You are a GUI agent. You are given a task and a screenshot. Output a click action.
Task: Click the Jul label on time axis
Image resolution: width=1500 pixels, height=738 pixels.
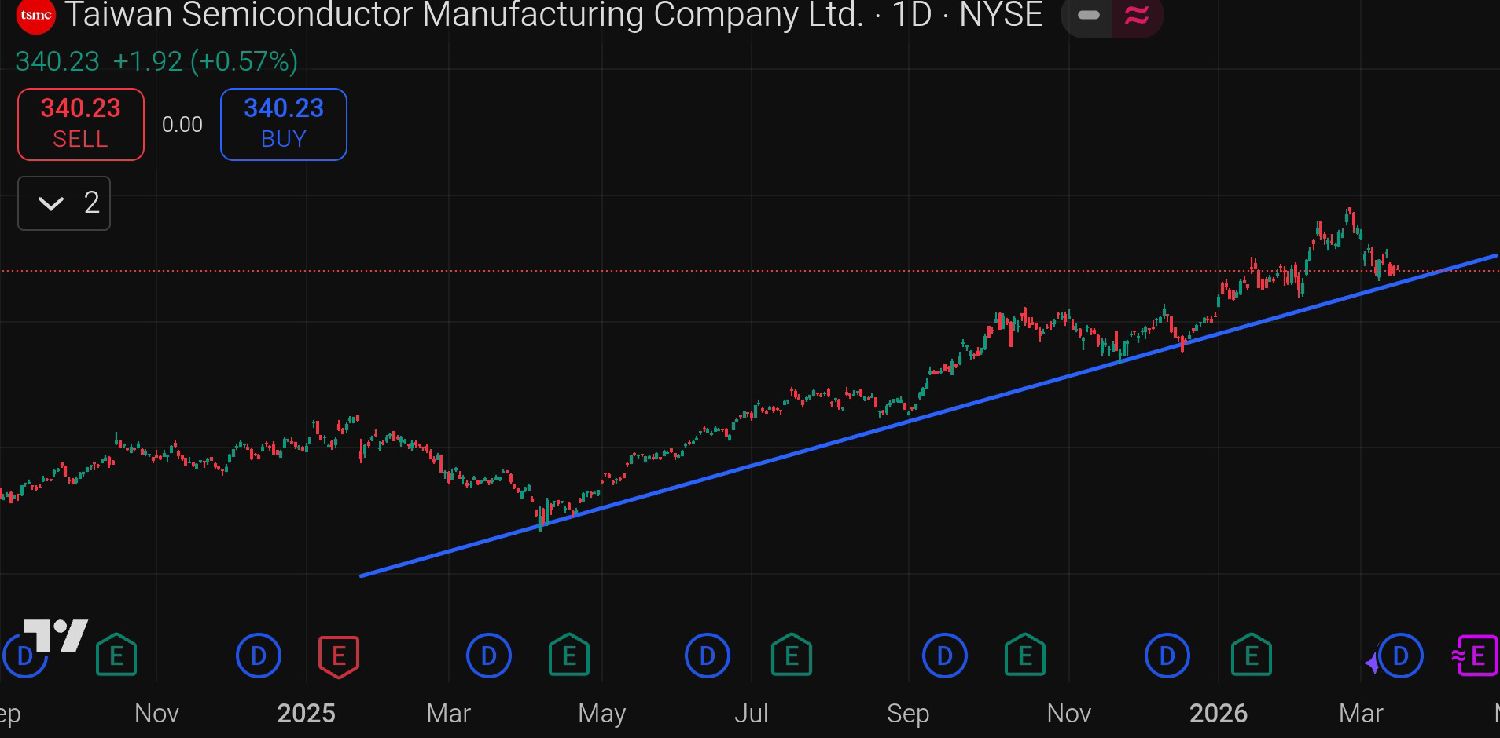click(x=752, y=713)
